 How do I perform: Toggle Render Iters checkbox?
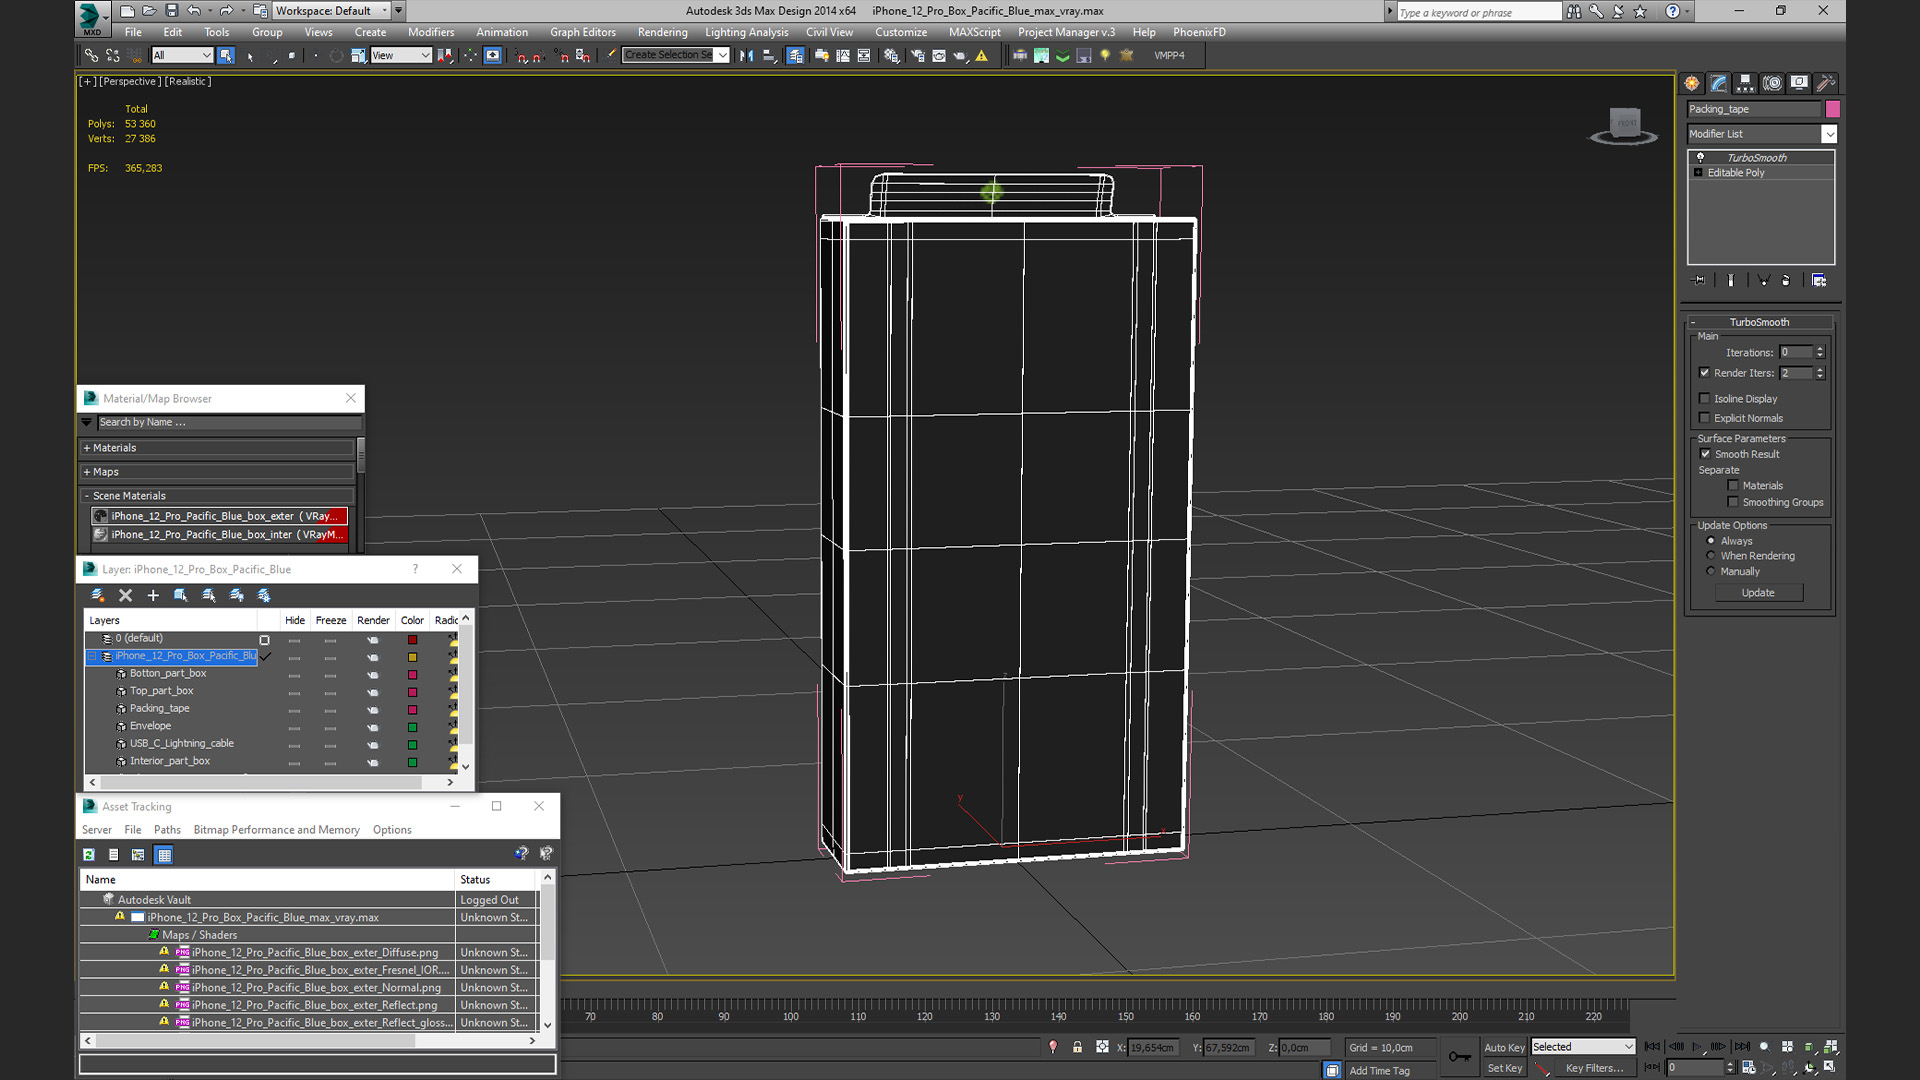1705,373
